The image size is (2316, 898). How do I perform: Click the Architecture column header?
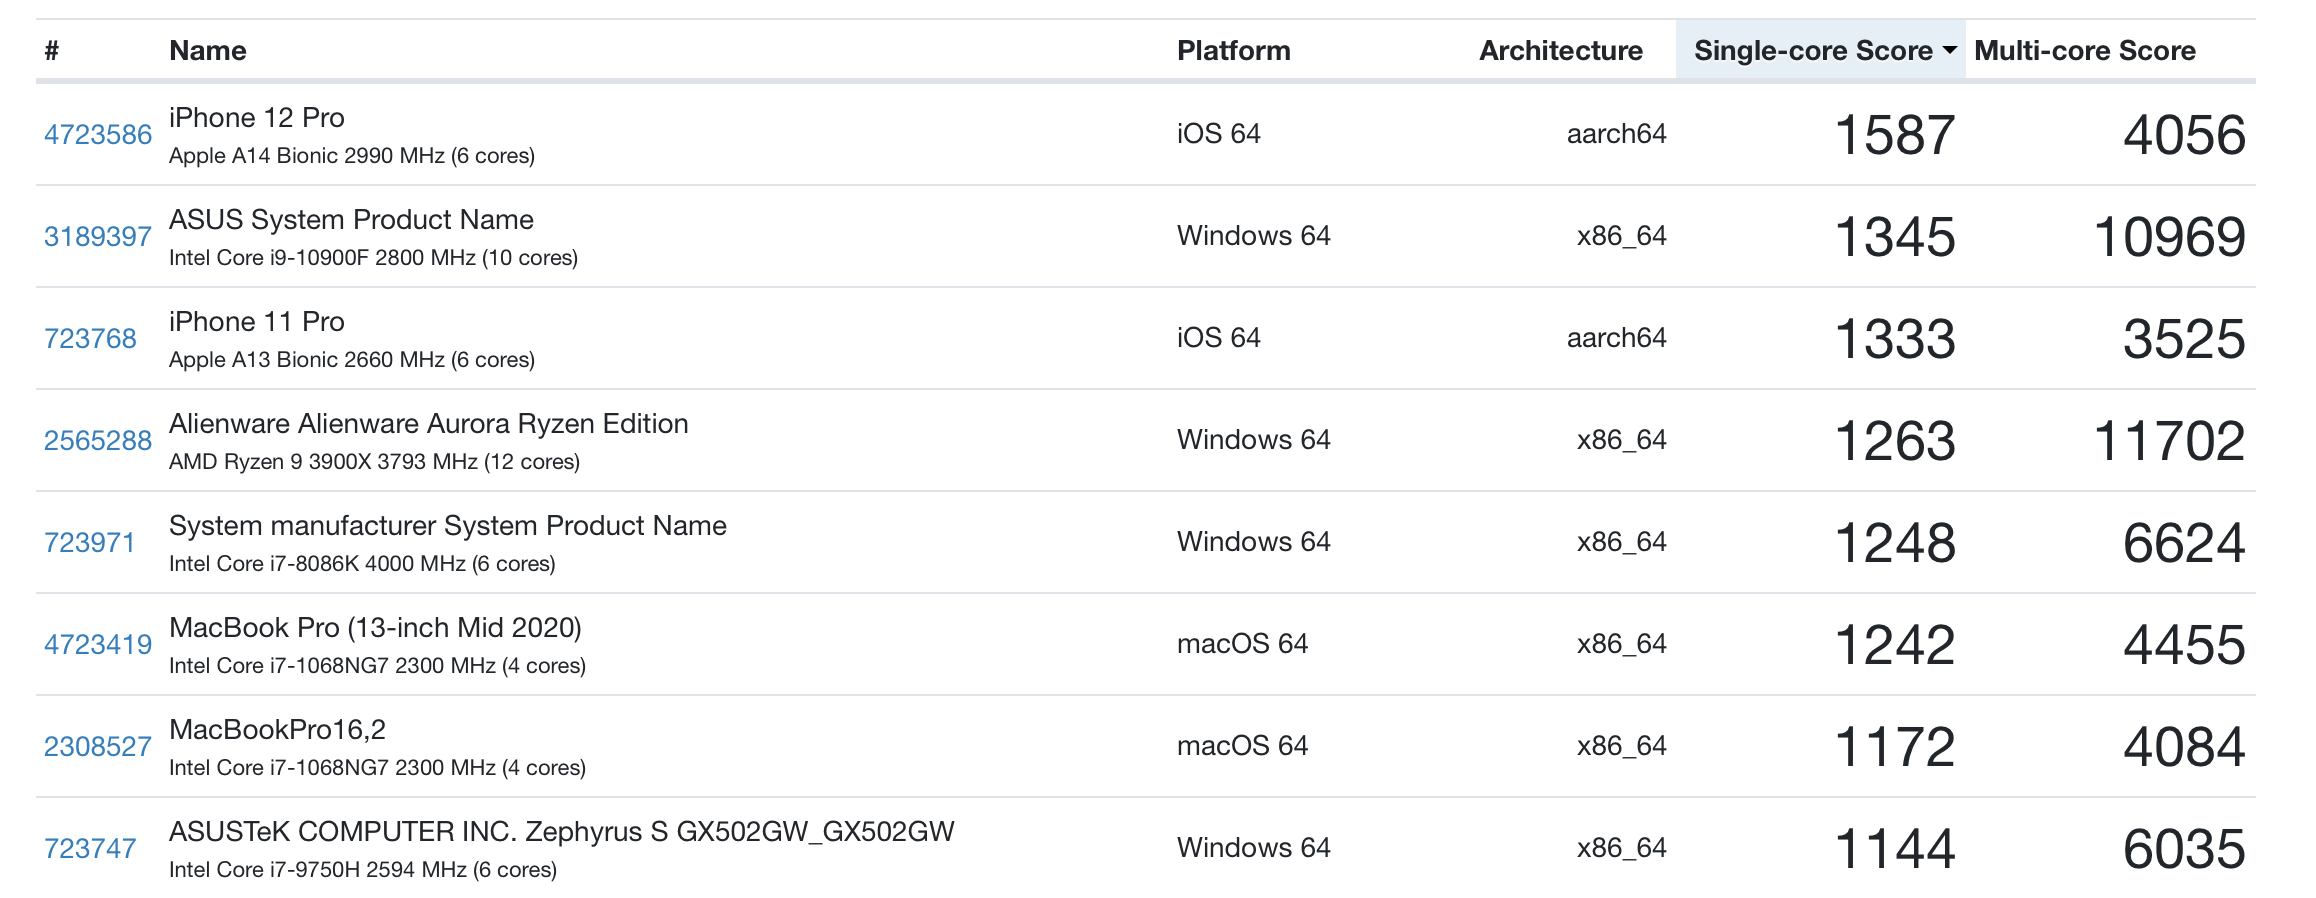[1560, 50]
